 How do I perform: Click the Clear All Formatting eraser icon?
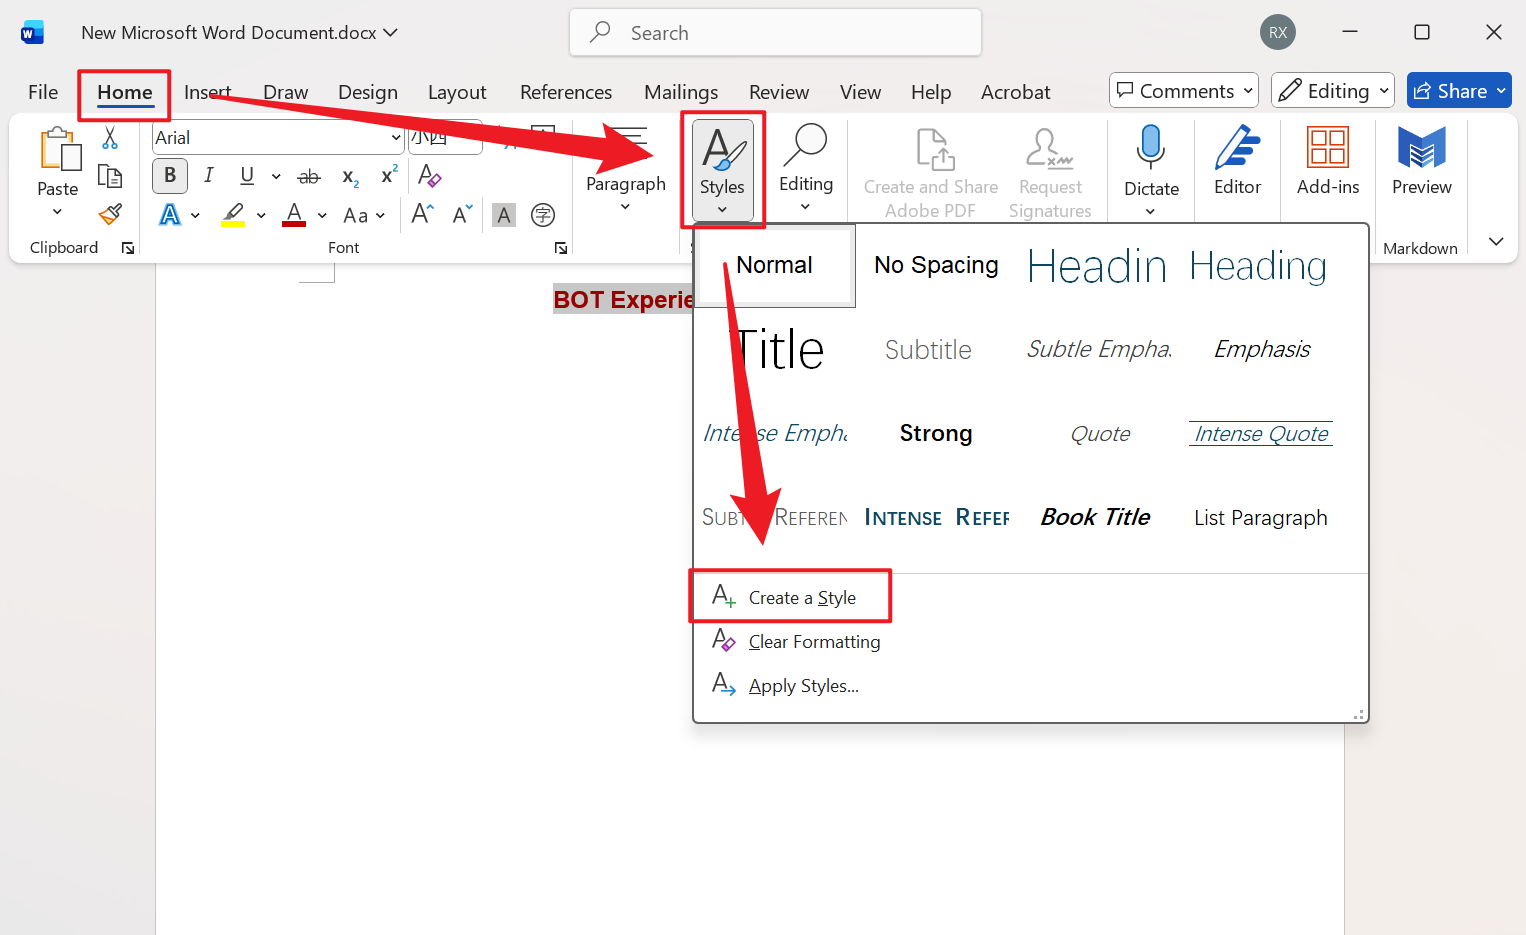click(x=430, y=176)
